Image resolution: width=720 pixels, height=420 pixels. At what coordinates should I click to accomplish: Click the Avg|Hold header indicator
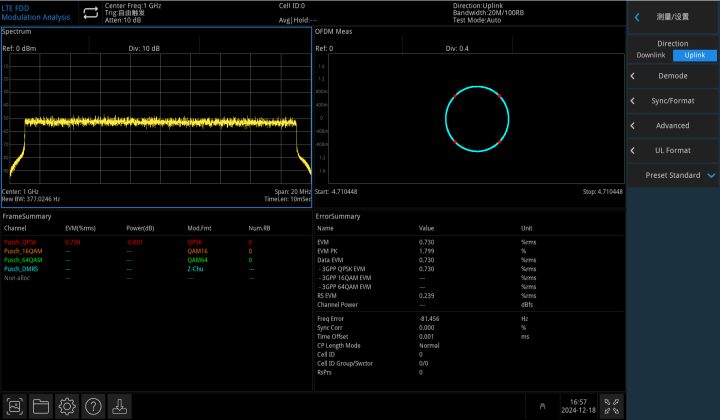point(297,20)
